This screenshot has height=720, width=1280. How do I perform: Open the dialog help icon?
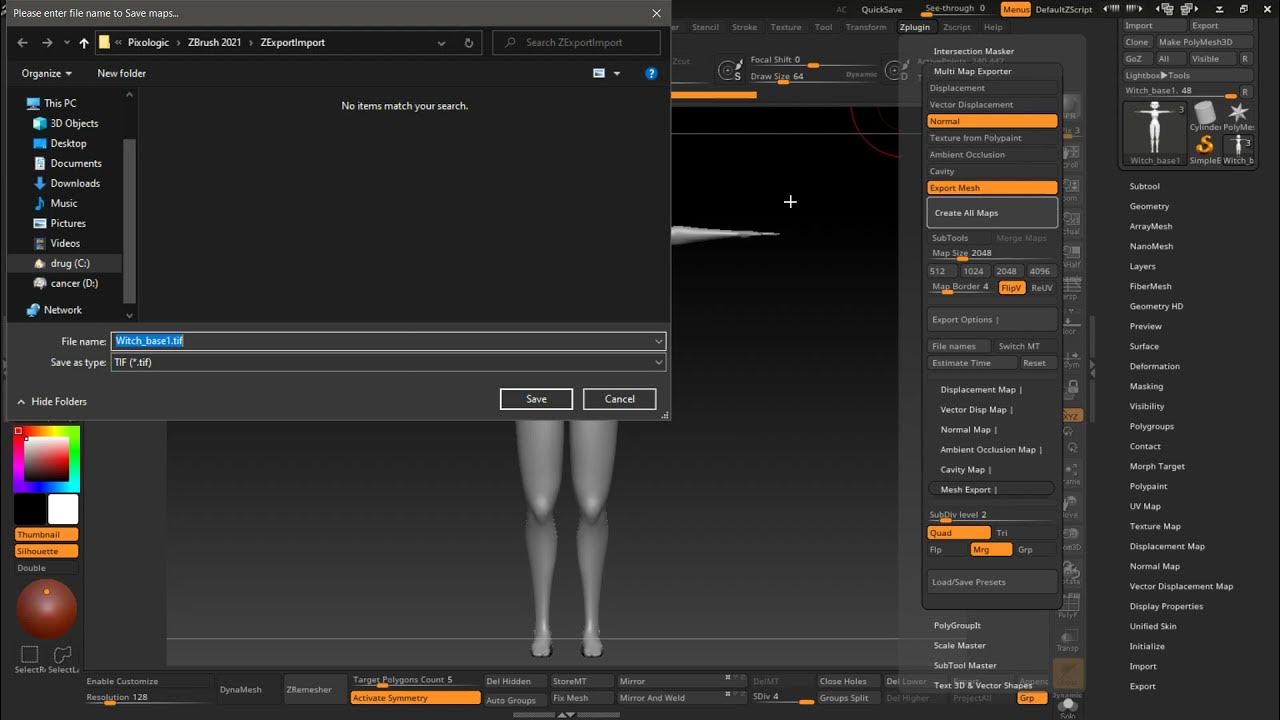click(x=651, y=73)
